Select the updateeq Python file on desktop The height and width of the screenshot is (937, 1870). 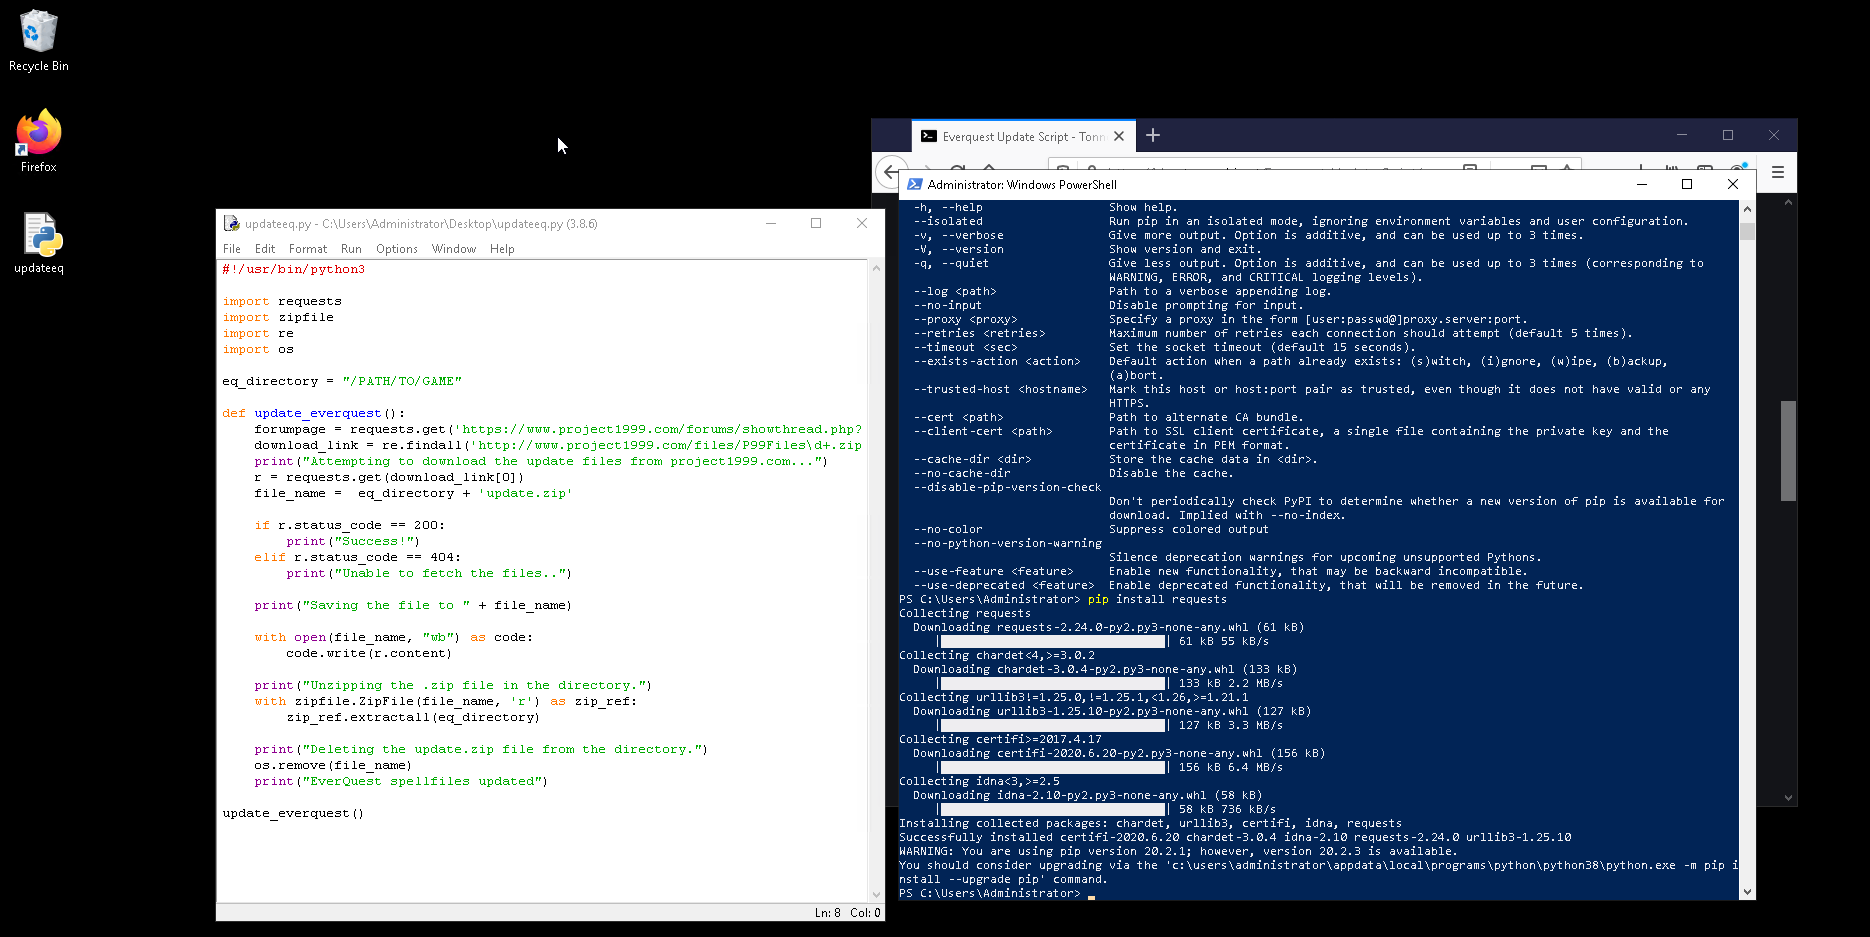click(x=38, y=243)
